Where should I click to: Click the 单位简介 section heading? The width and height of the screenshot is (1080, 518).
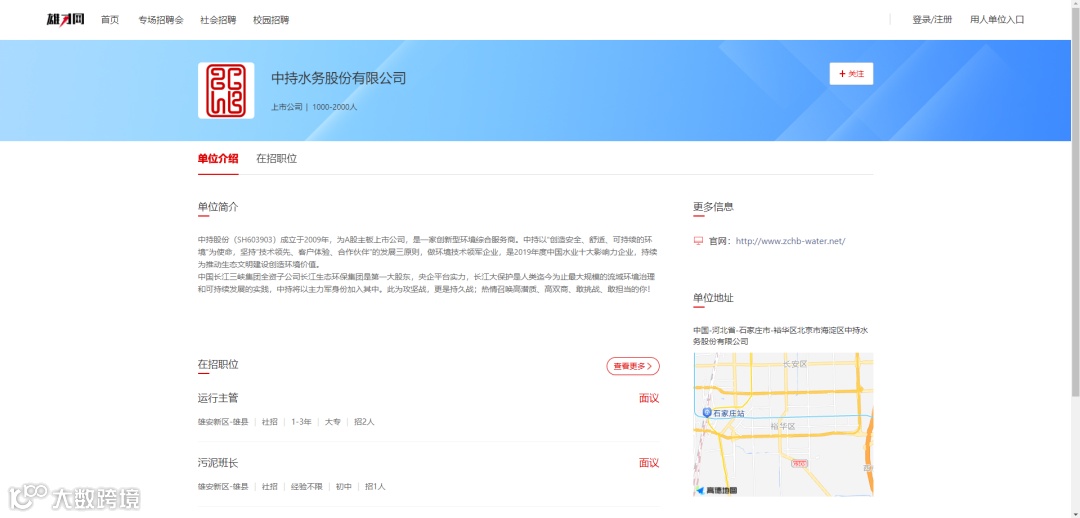pos(218,207)
